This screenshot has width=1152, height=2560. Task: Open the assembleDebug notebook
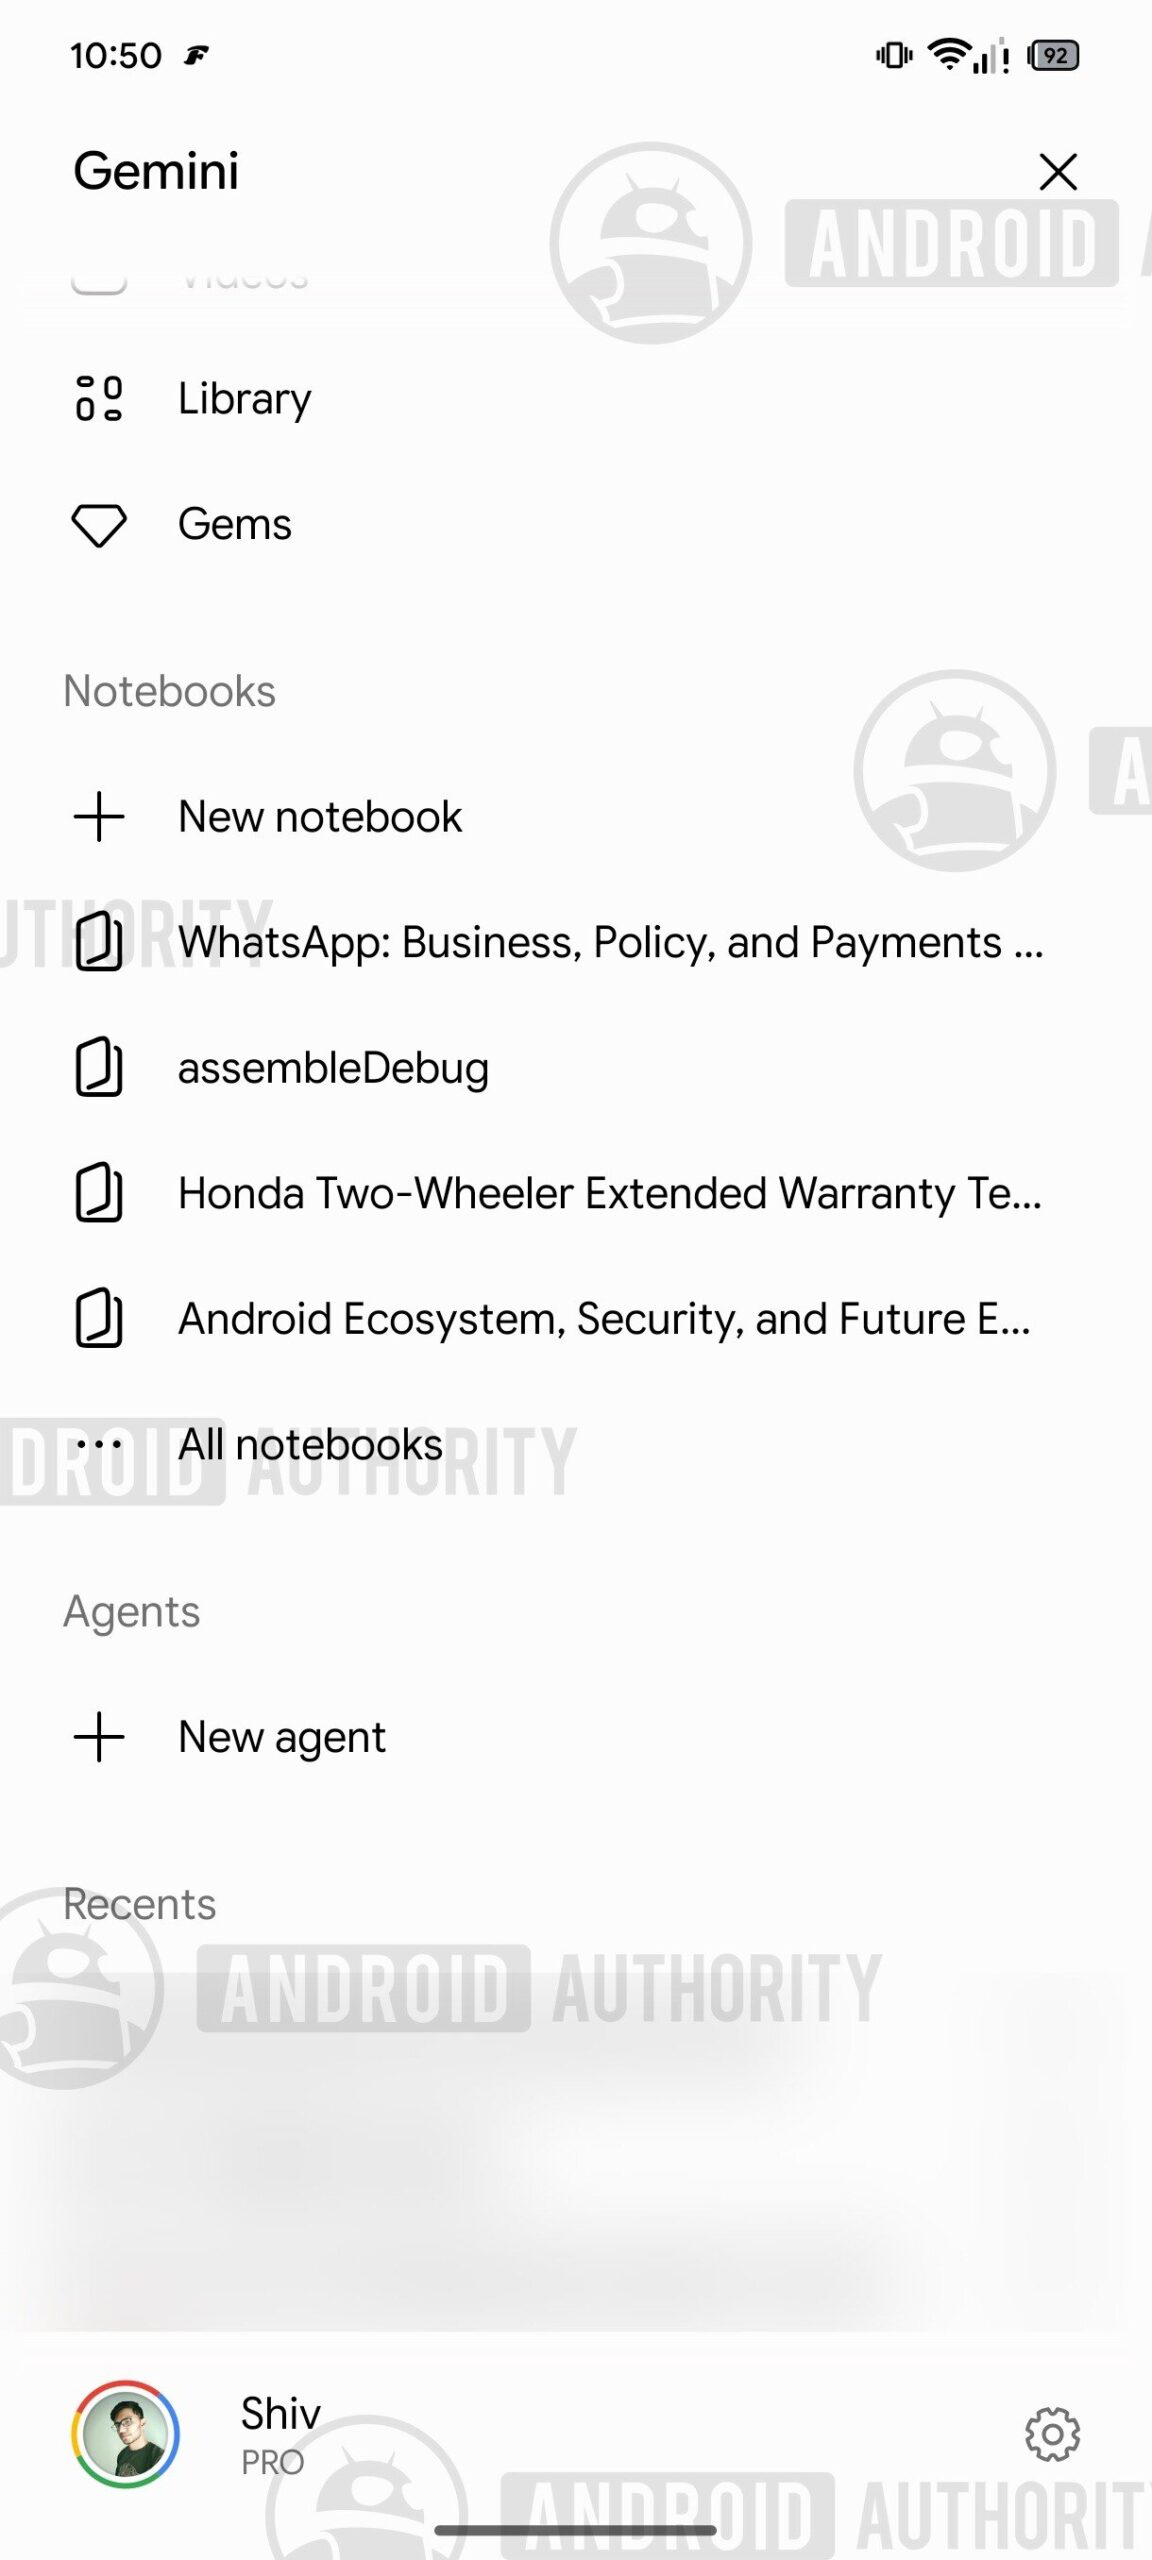(576, 1068)
